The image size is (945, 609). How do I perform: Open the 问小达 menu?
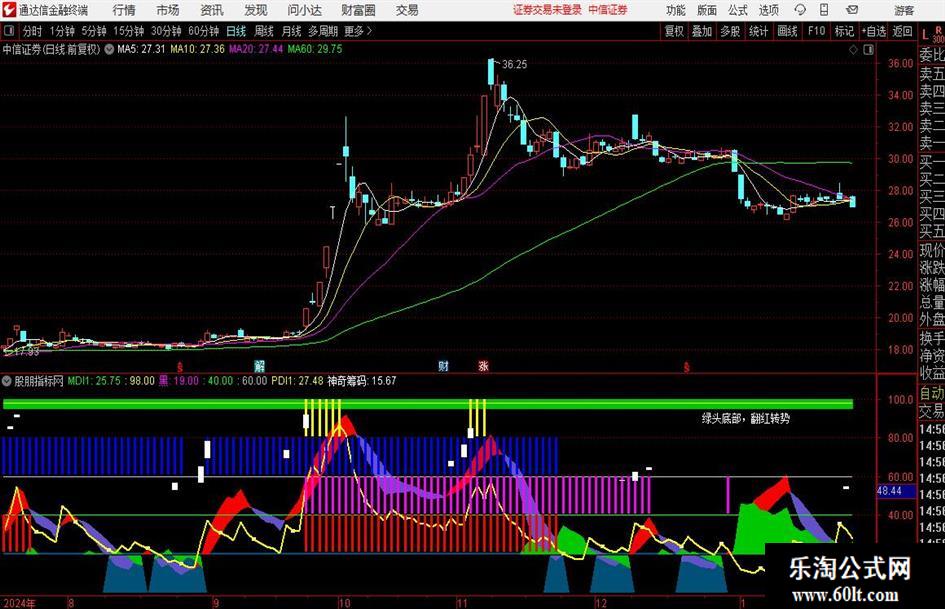tap(304, 10)
